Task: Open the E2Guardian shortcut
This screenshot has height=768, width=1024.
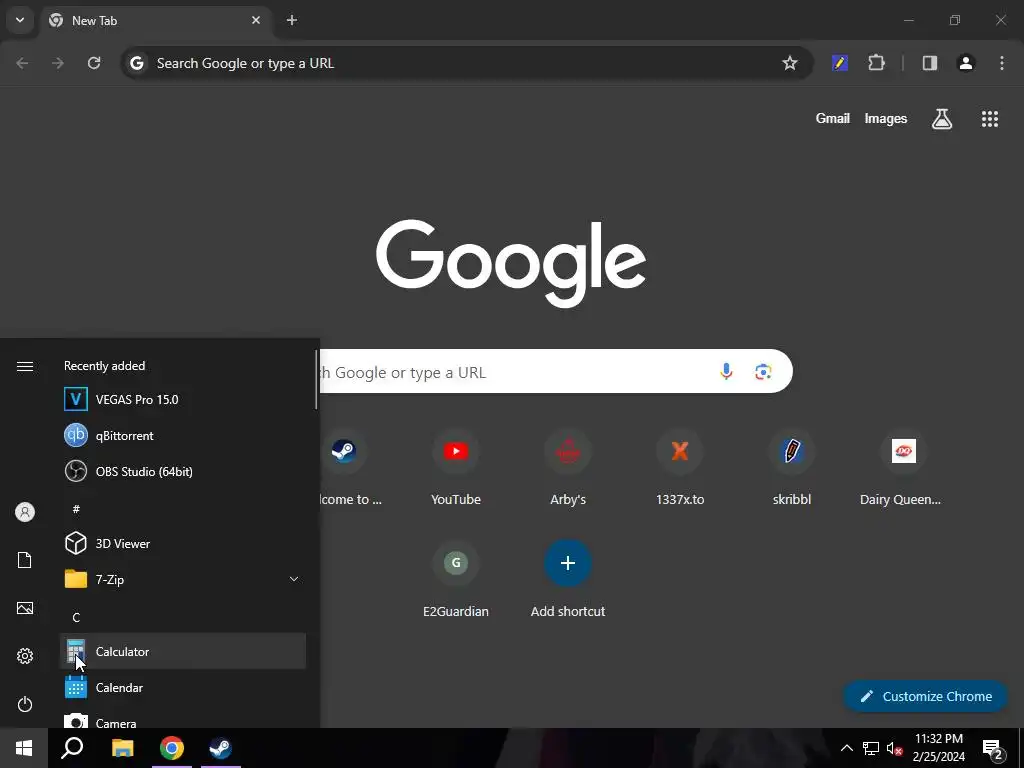Action: coord(456,580)
